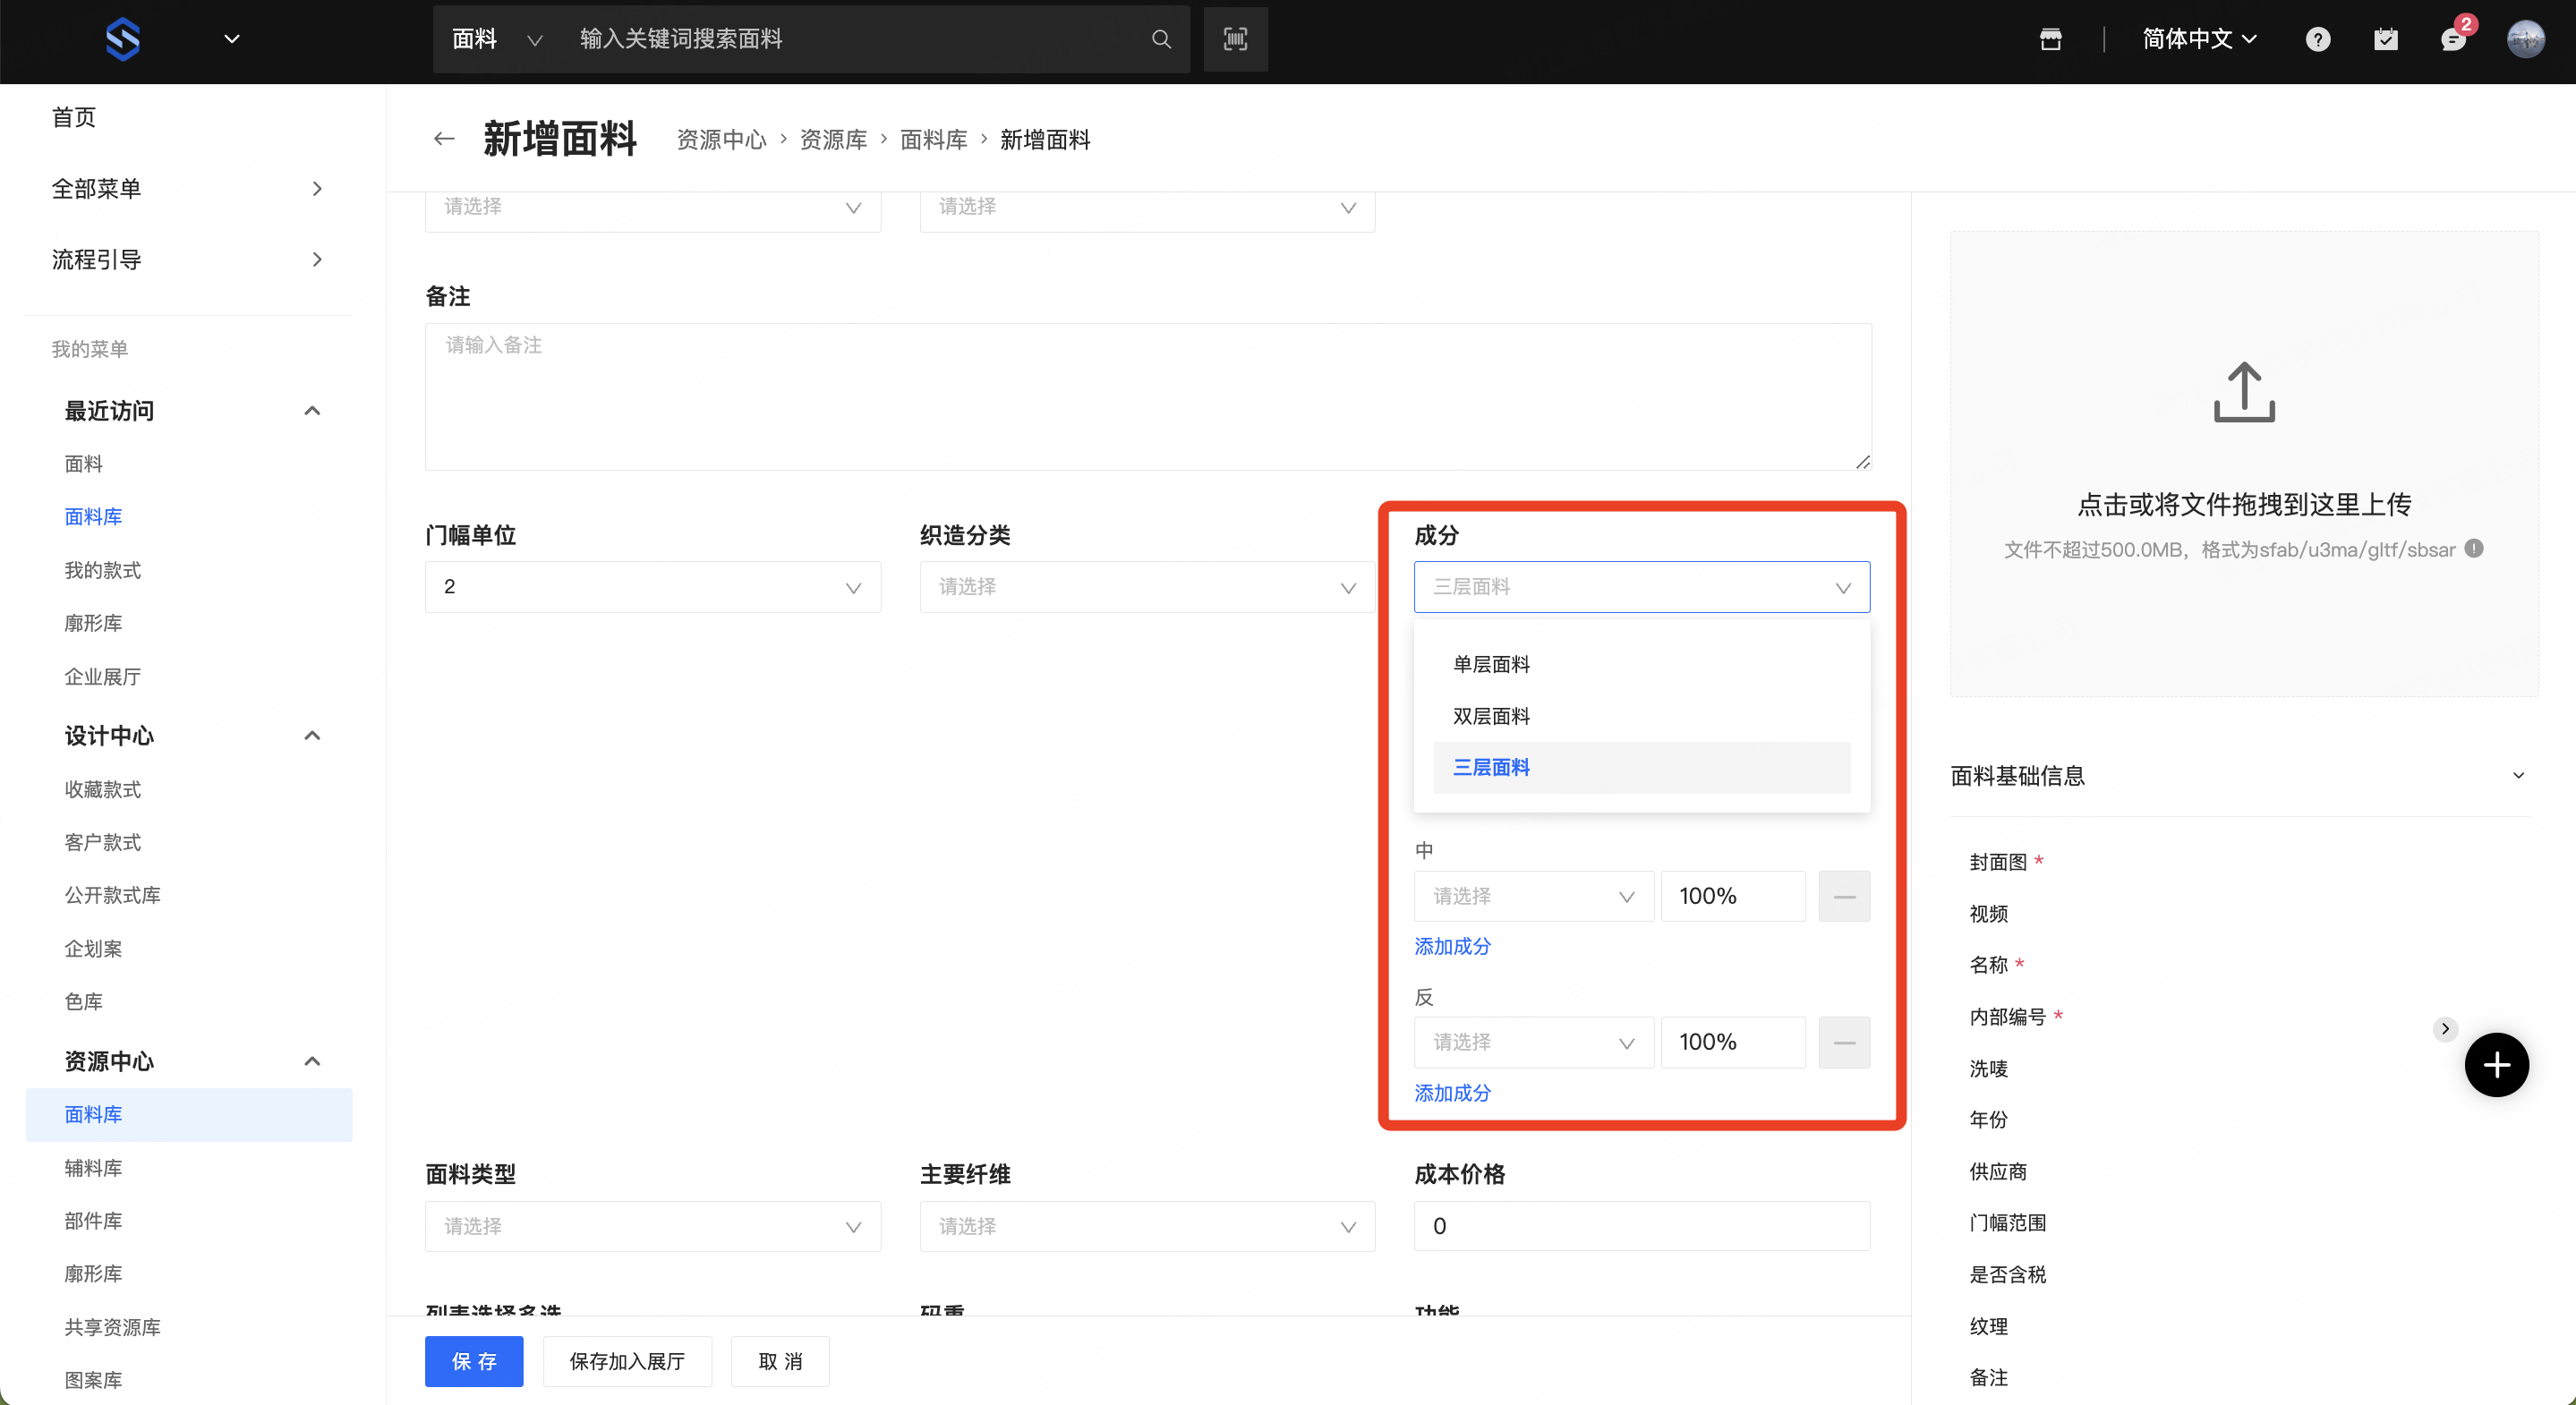Viewport: 2576px width, 1405px height.
Task: Select 双层面料 from the dropdown list
Action: coord(1491,716)
